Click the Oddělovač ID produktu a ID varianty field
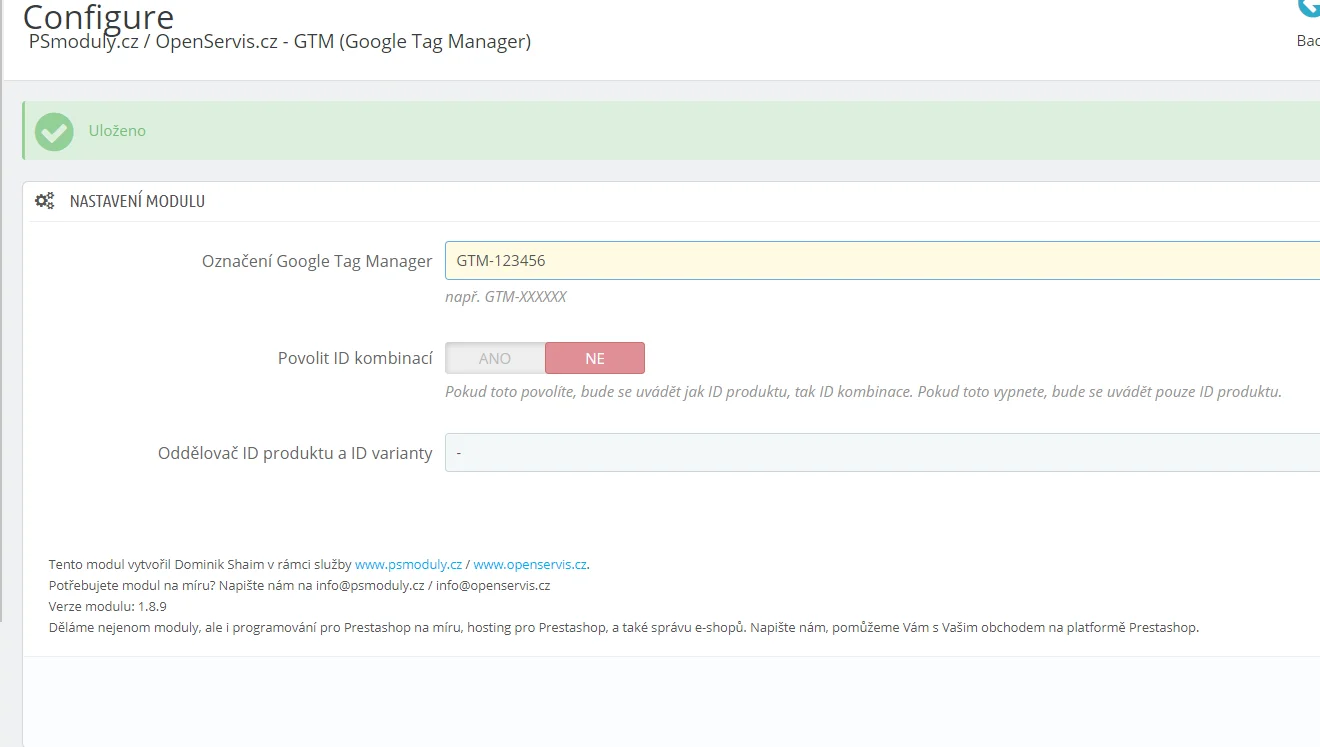The image size is (1320, 747). click(880, 453)
